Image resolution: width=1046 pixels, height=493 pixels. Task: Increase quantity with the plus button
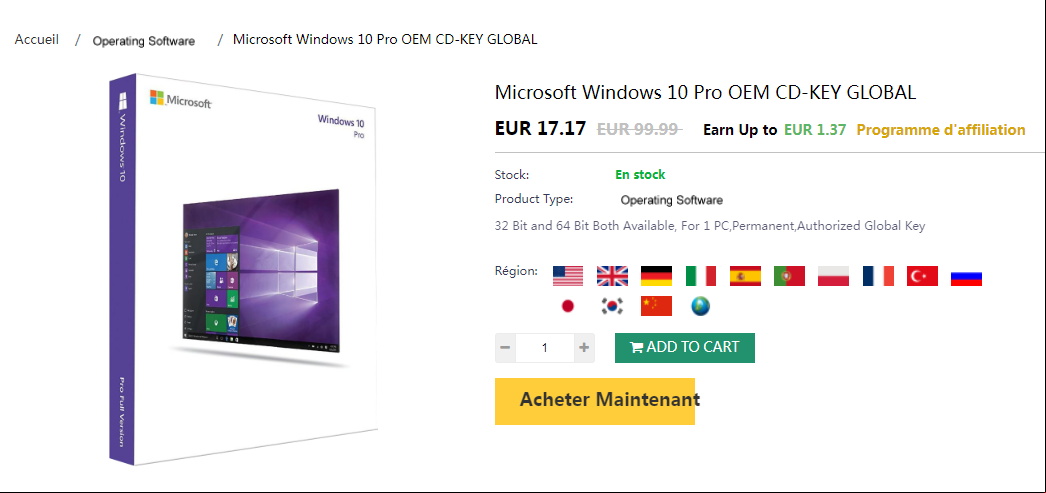tap(584, 348)
